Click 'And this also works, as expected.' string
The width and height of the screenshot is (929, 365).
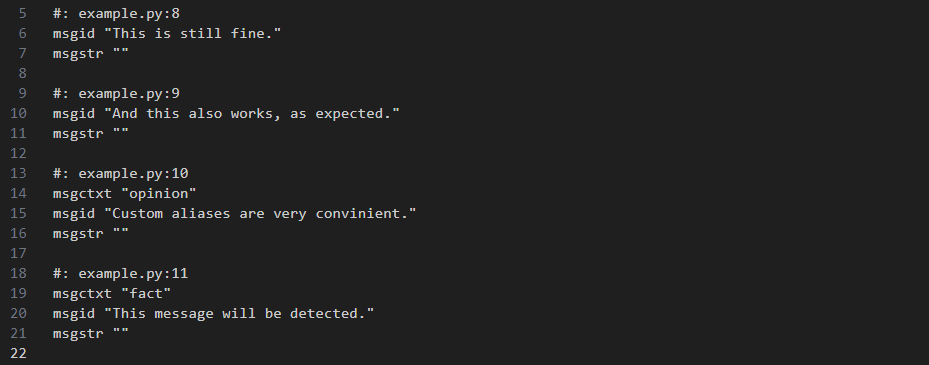pyautogui.click(x=252, y=113)
